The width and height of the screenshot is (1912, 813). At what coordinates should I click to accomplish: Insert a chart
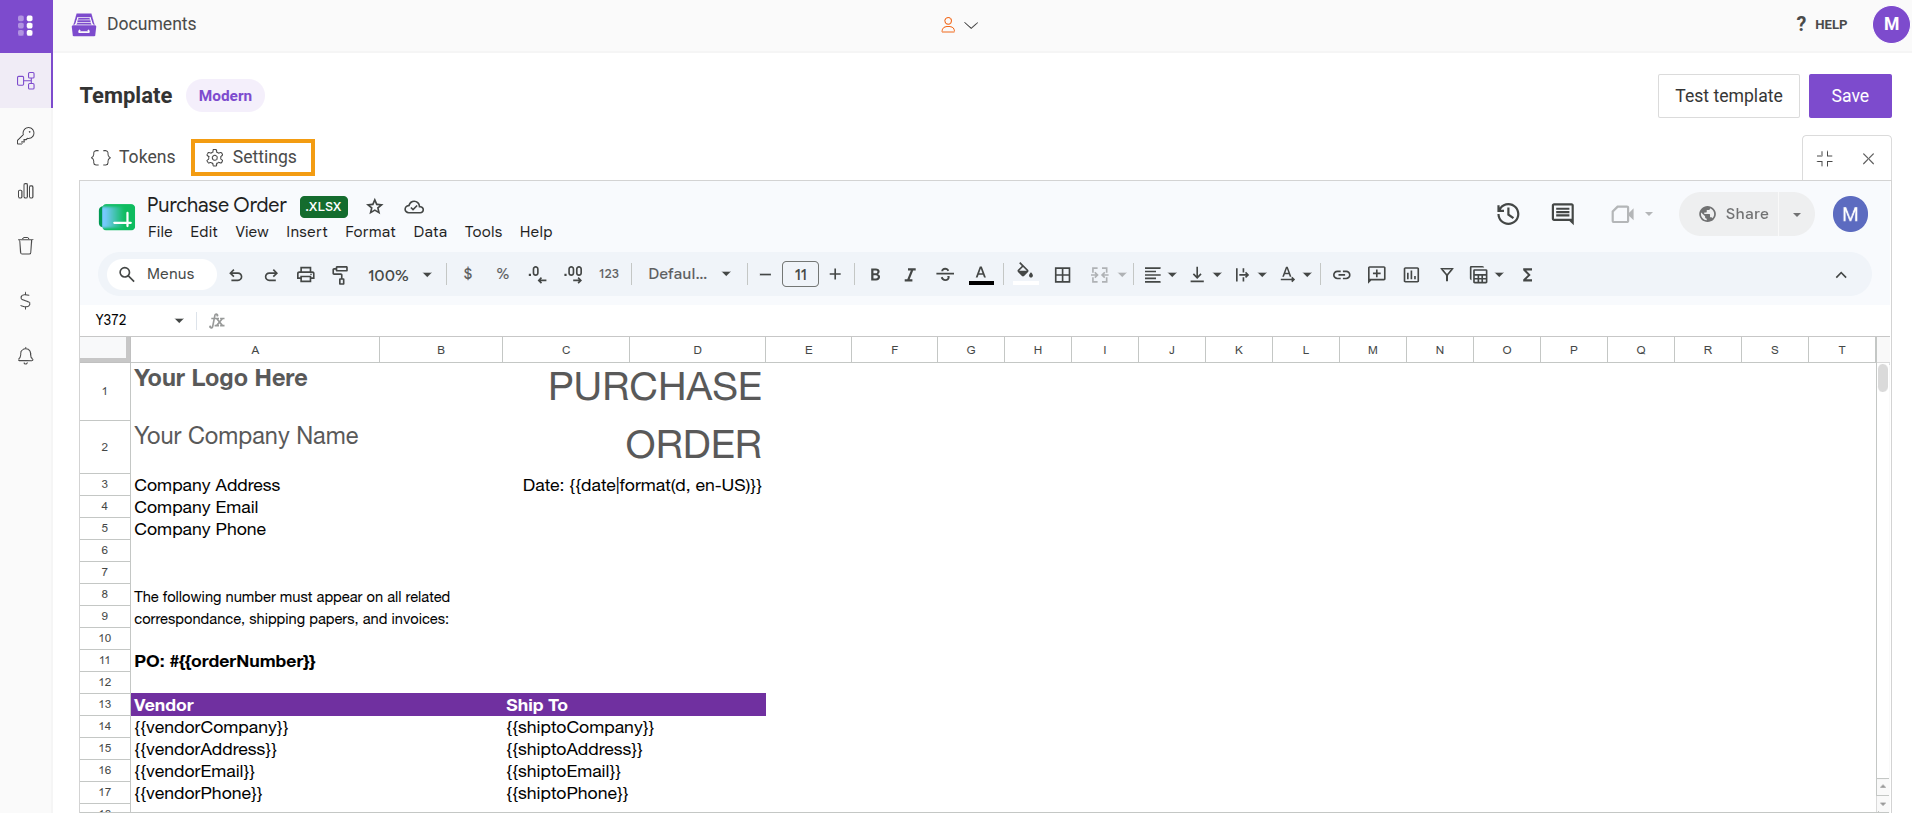1411,275
